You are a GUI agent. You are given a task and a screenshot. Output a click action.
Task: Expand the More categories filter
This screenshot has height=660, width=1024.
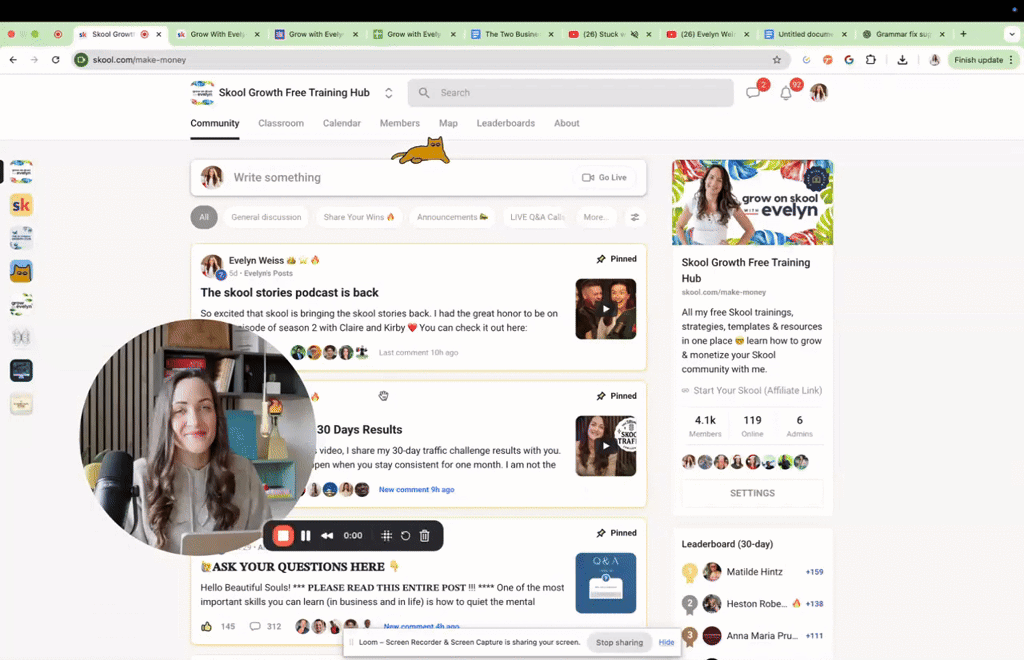[x=595, y=217]
